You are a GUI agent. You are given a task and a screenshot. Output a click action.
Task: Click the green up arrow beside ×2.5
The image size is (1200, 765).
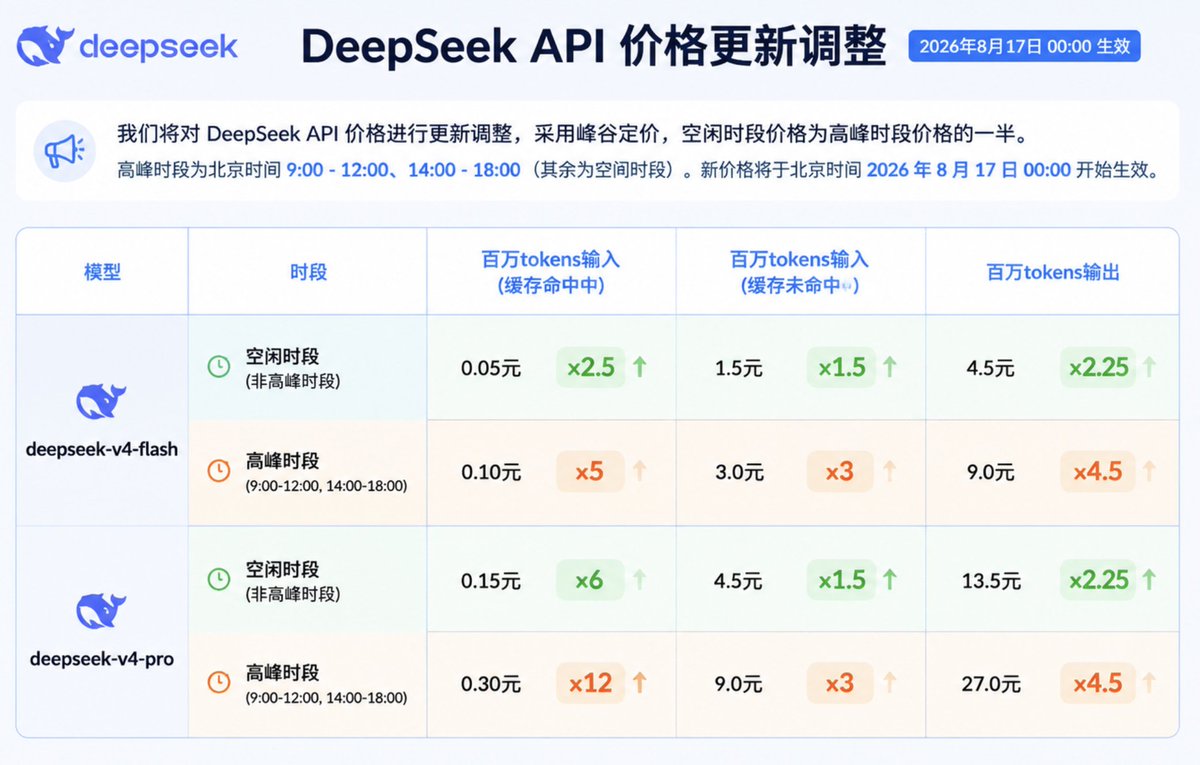[x=640, y=367]
